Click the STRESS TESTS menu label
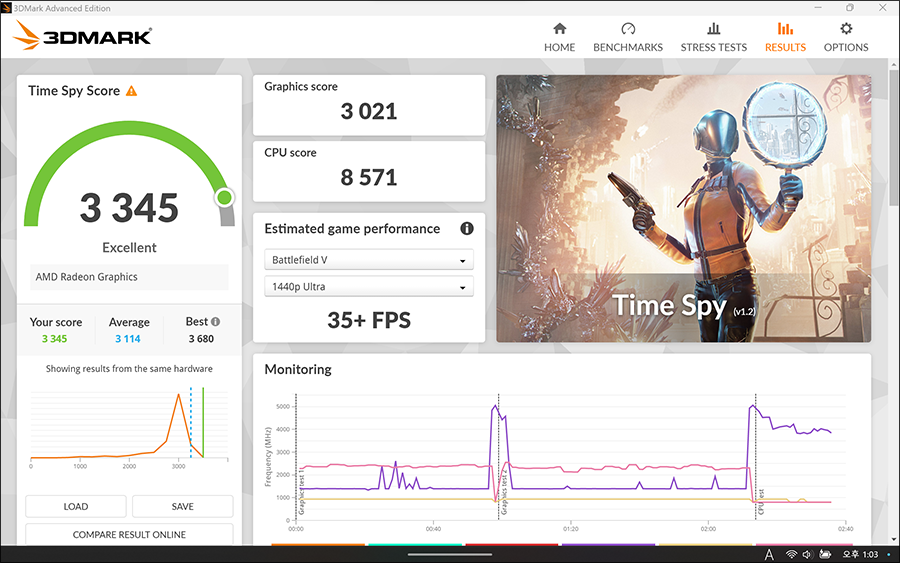This screenshot has height=563, width=900. (713, 47)
